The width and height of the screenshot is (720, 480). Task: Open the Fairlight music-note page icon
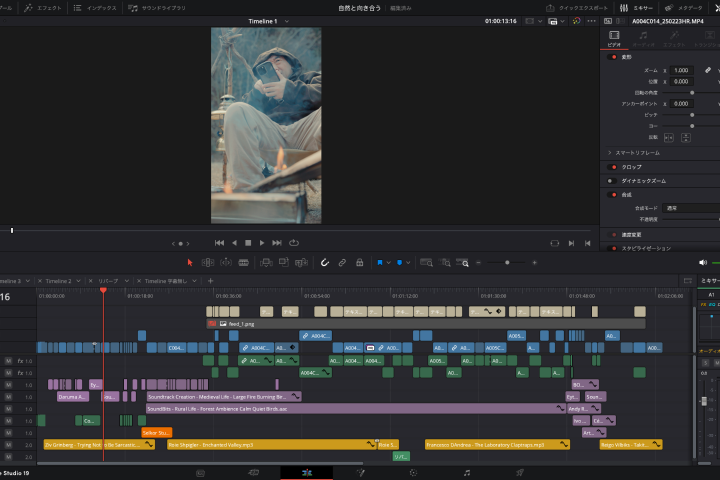(x=467, y=473)
